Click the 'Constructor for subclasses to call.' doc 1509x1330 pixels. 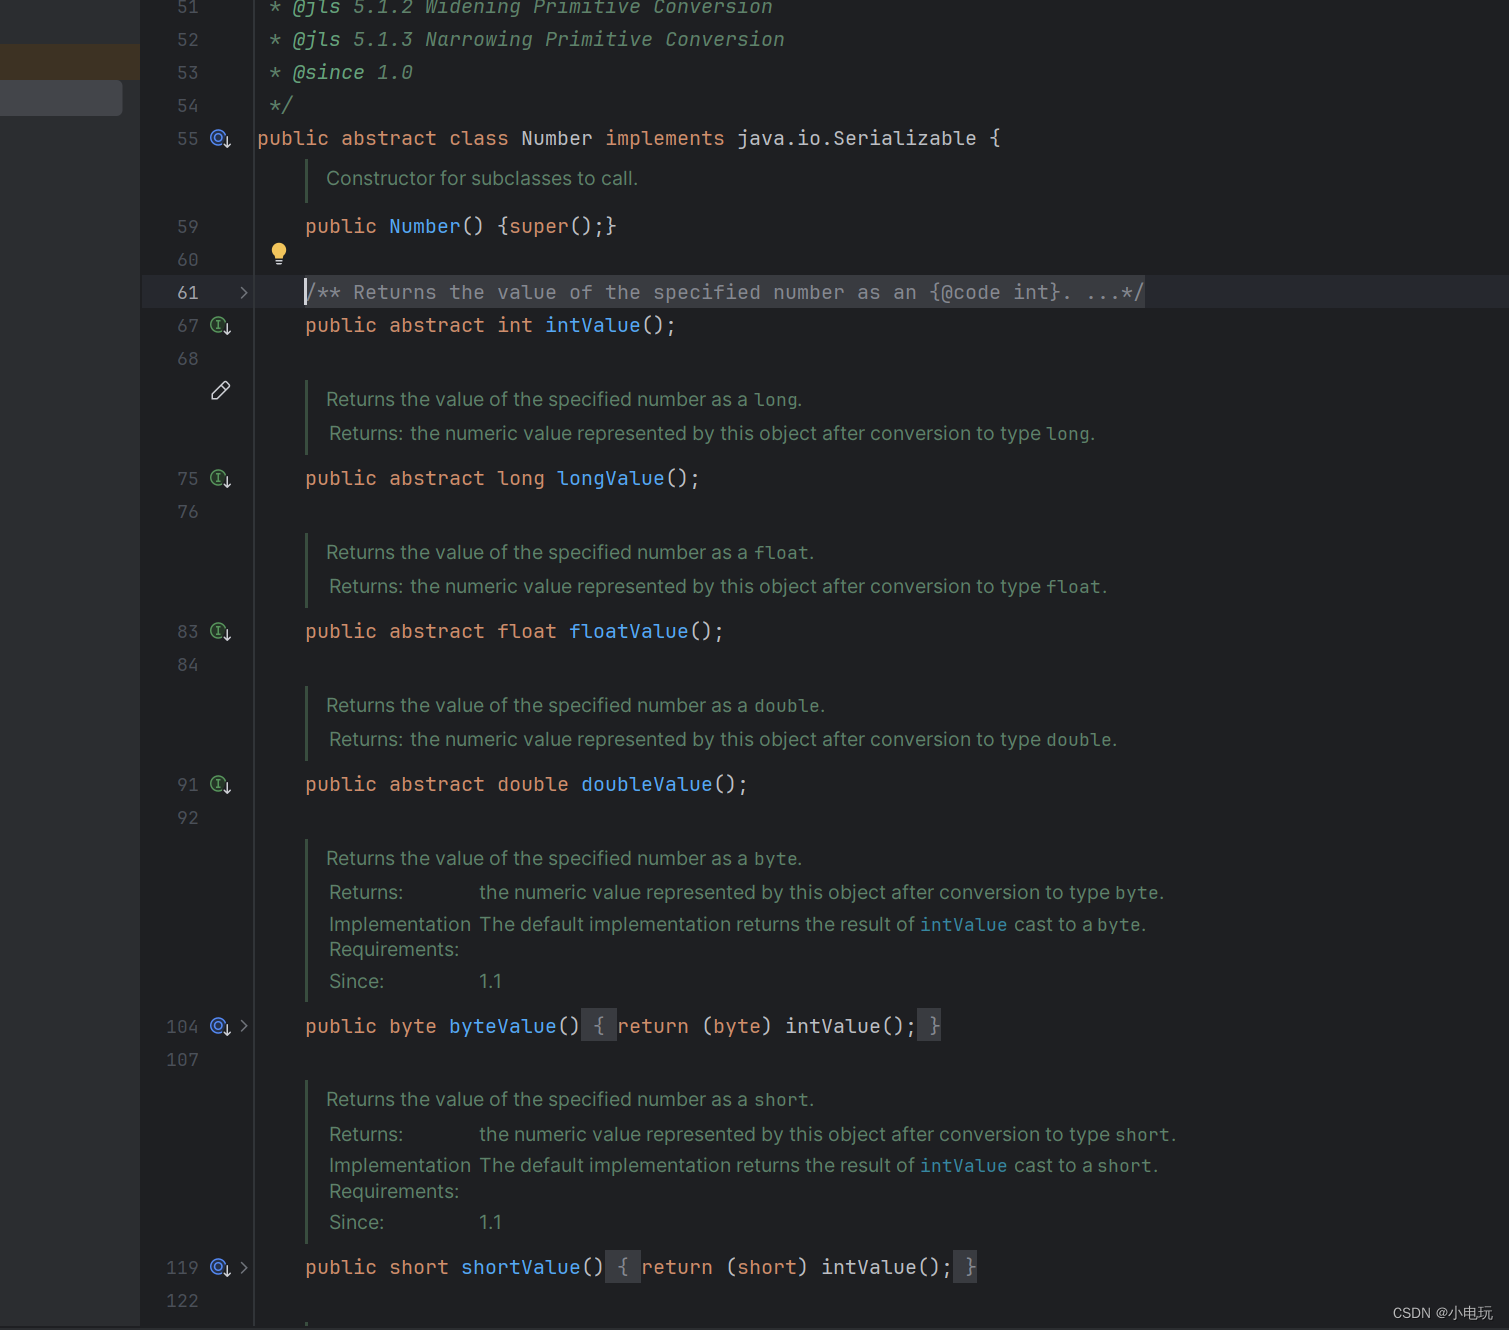482,178
